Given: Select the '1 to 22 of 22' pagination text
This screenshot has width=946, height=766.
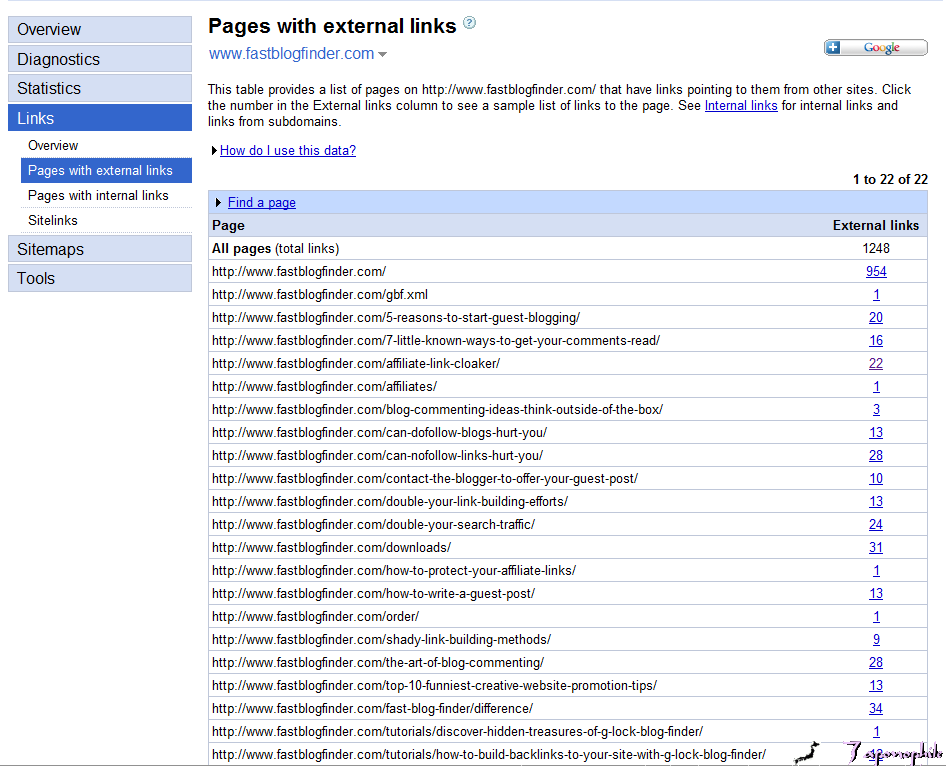Looking at the screenshot, I should tap(890, 179).
